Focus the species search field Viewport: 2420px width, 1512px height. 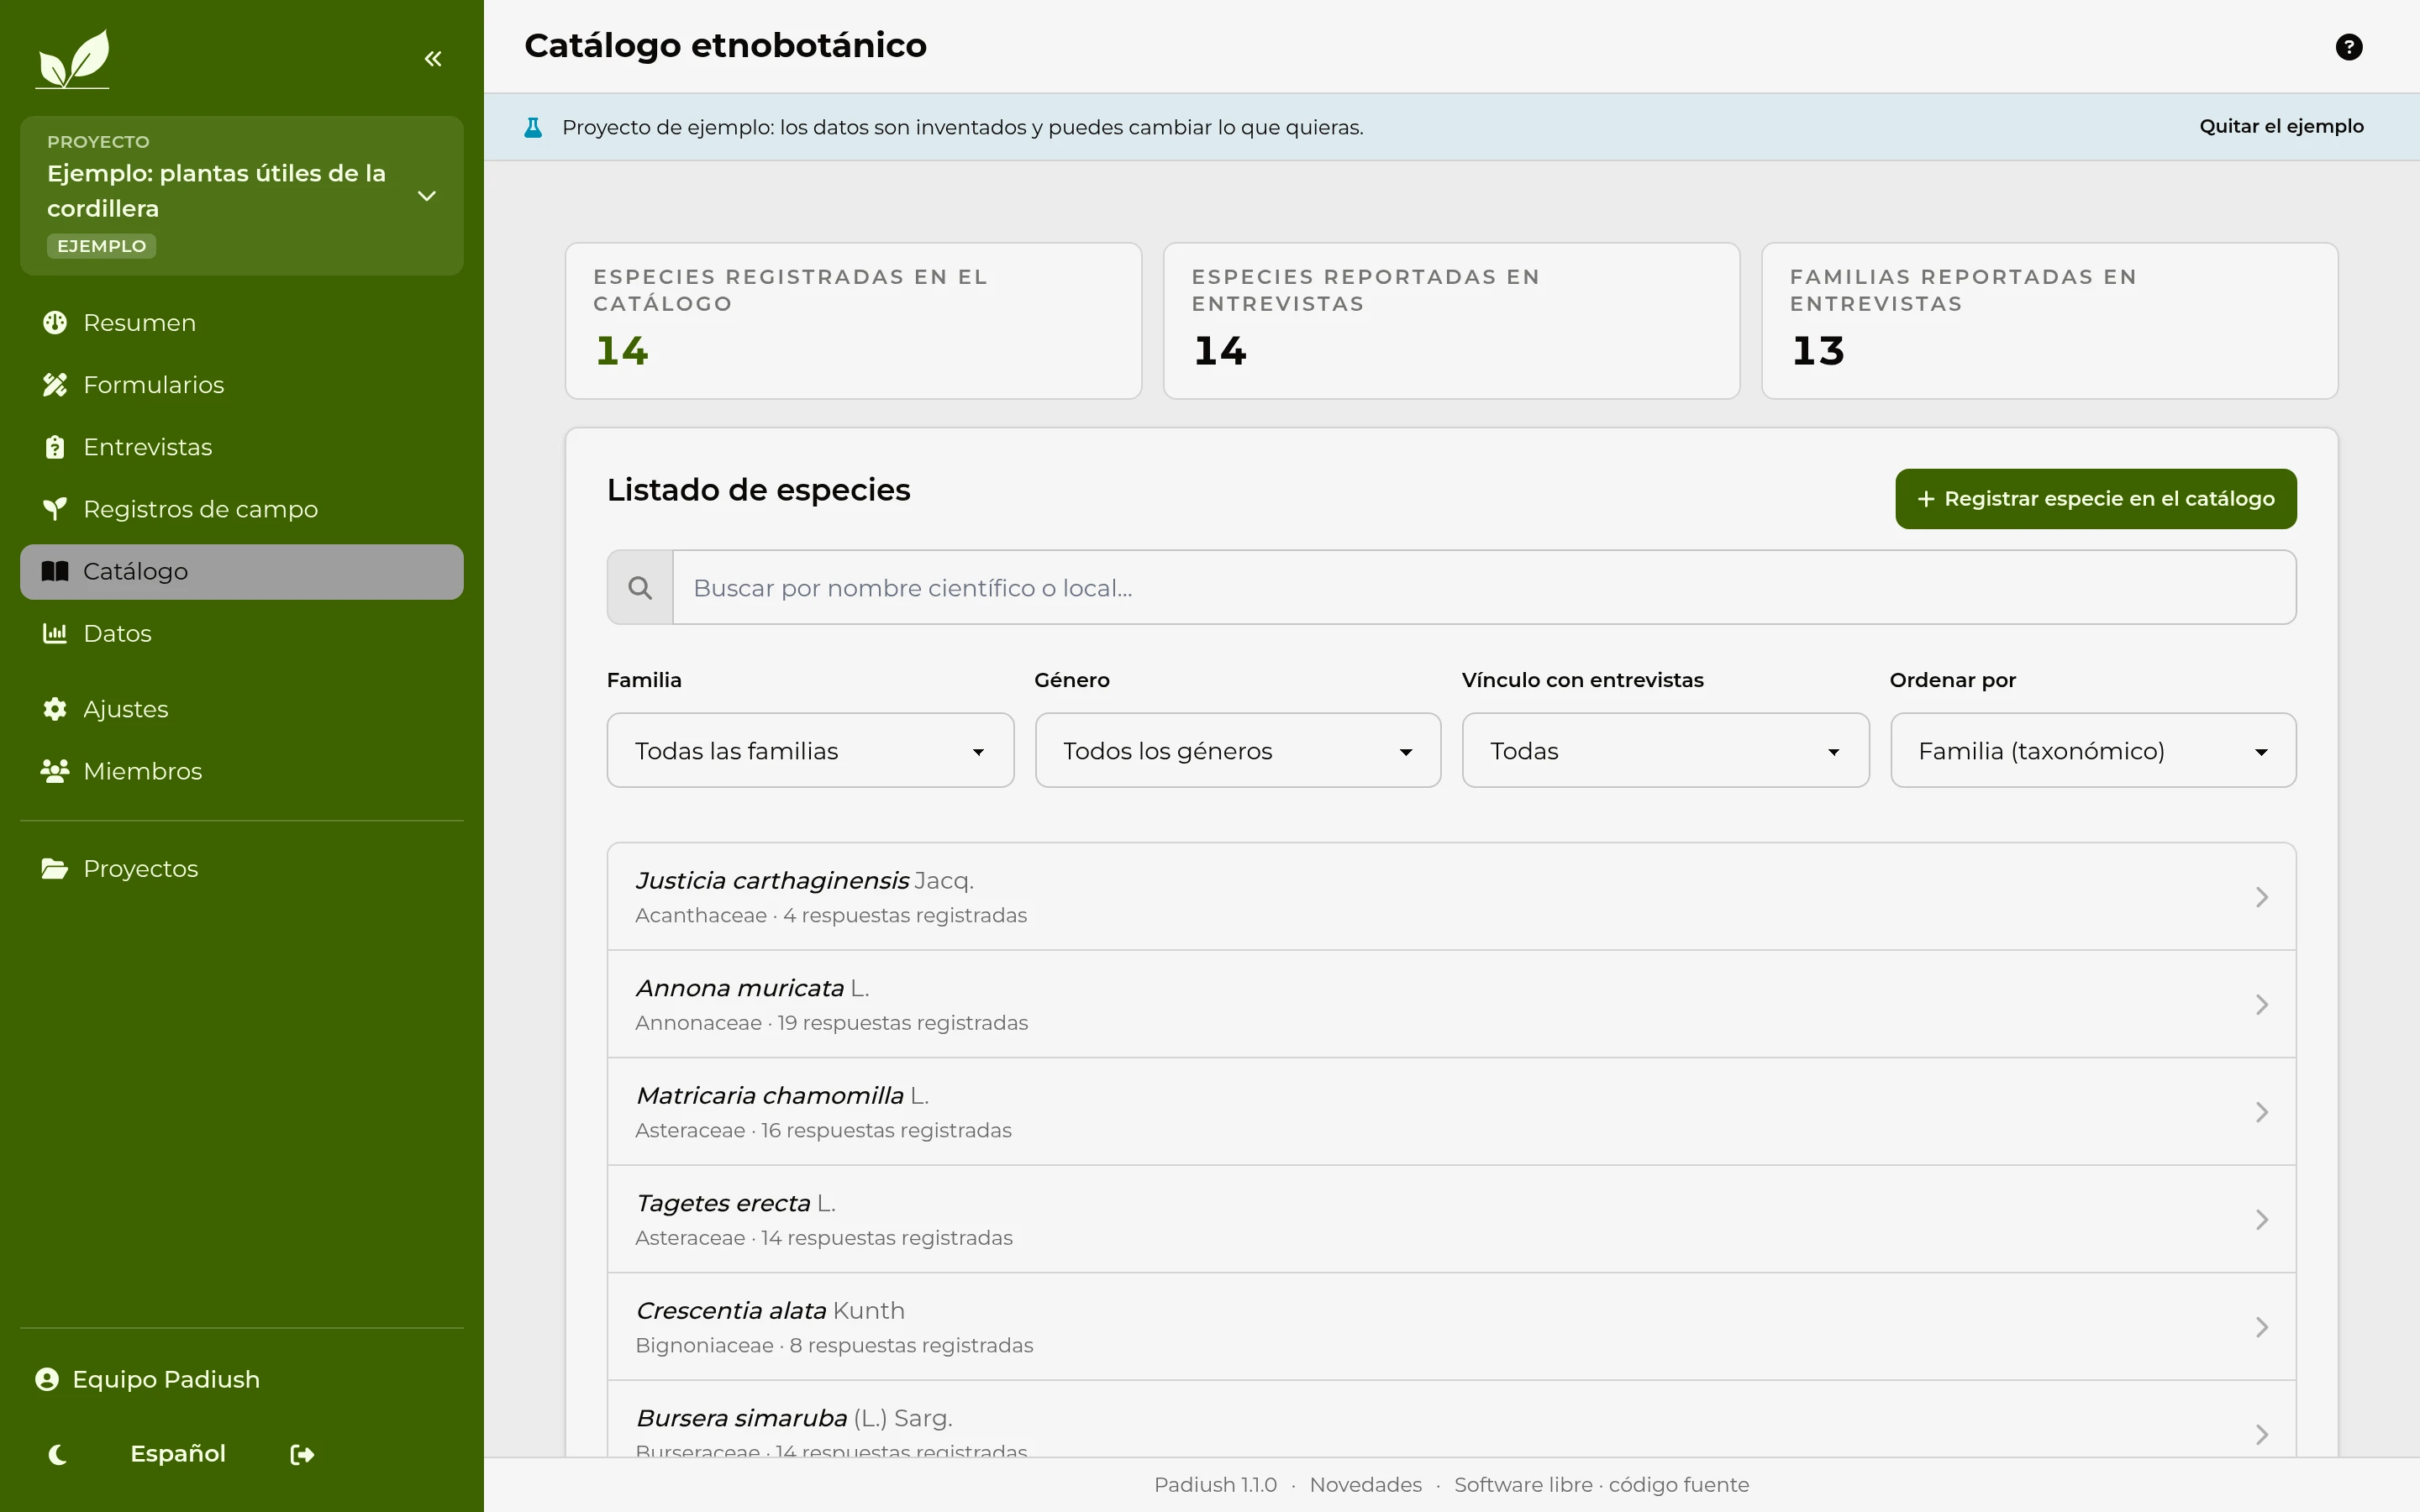click(x=1484, y=588)
